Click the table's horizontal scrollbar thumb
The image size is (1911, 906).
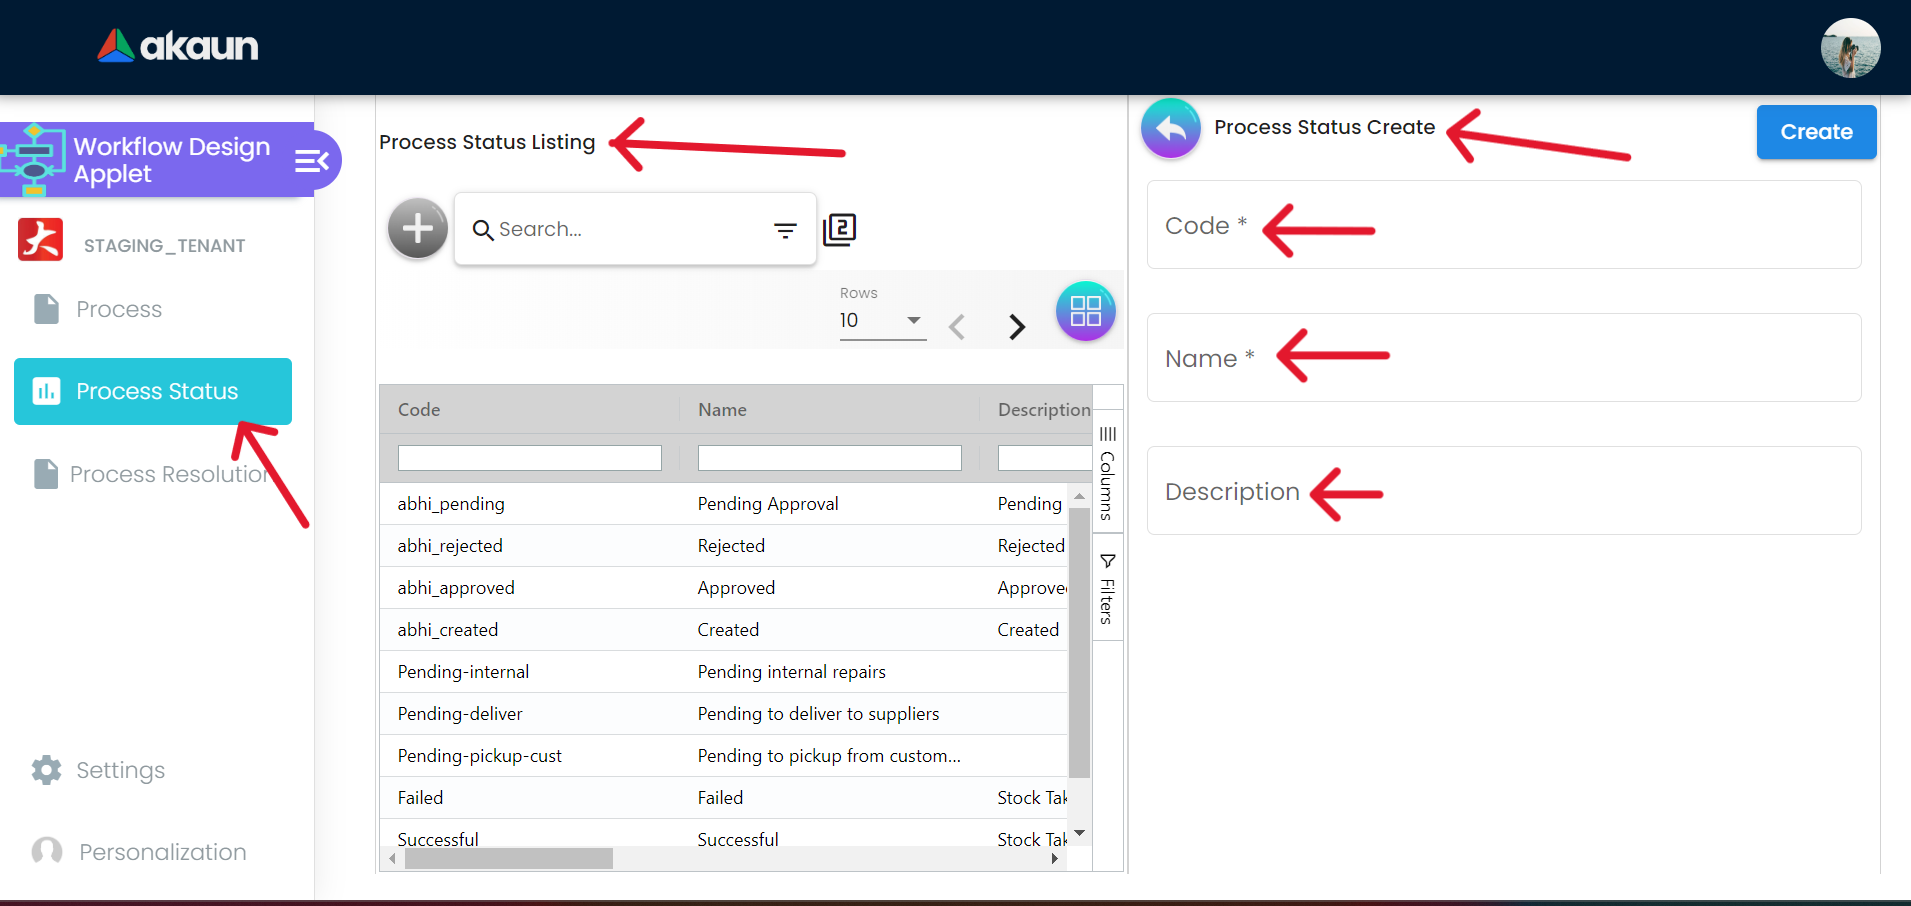[509, 859]
